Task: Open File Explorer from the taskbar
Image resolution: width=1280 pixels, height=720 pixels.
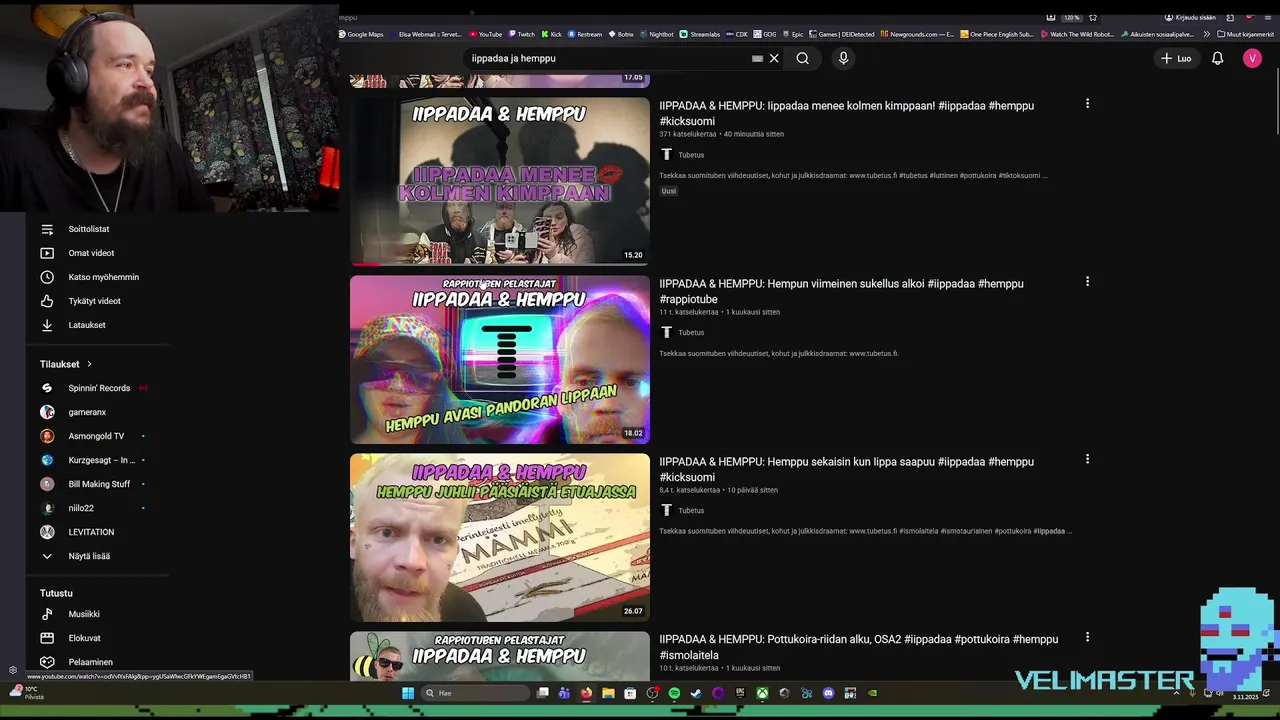Action: click(x=608, y=693)
